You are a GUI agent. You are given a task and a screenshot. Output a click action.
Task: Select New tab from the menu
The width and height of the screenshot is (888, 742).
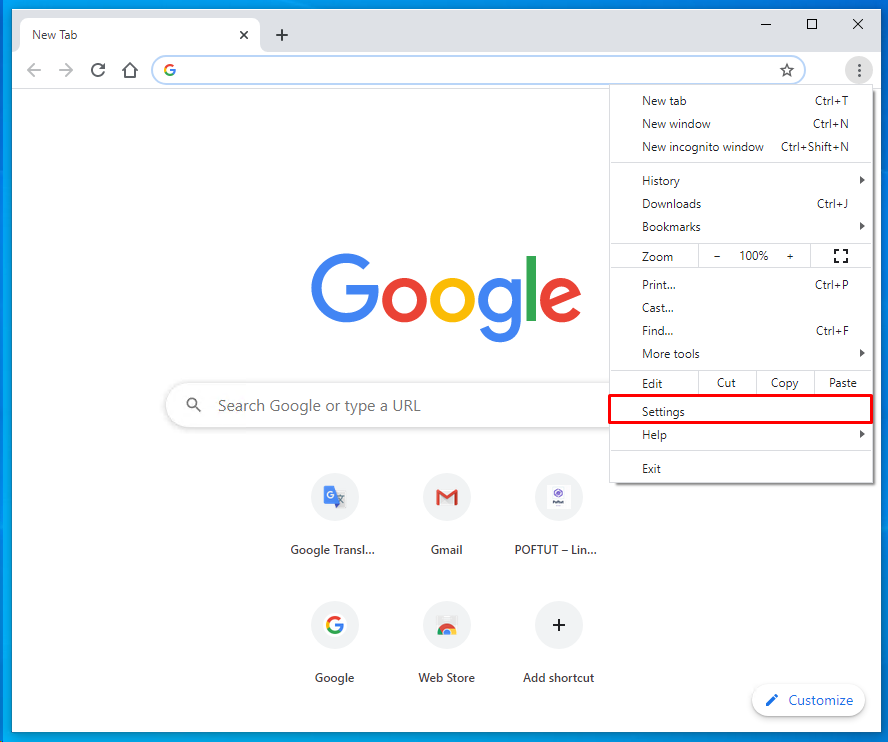(x=741, y=101)
